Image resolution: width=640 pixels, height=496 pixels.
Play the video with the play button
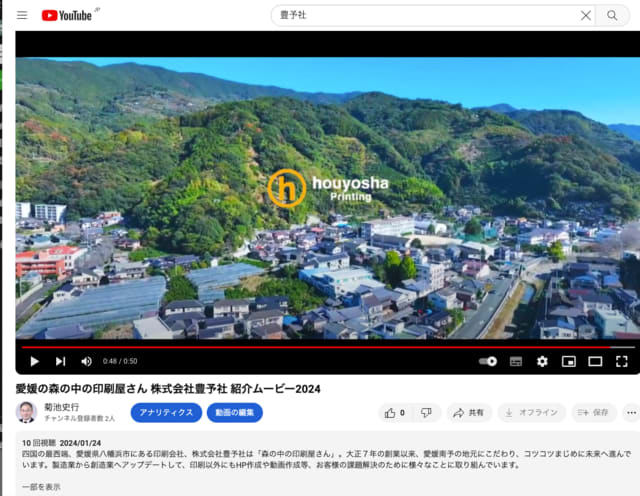coord(35,361)
